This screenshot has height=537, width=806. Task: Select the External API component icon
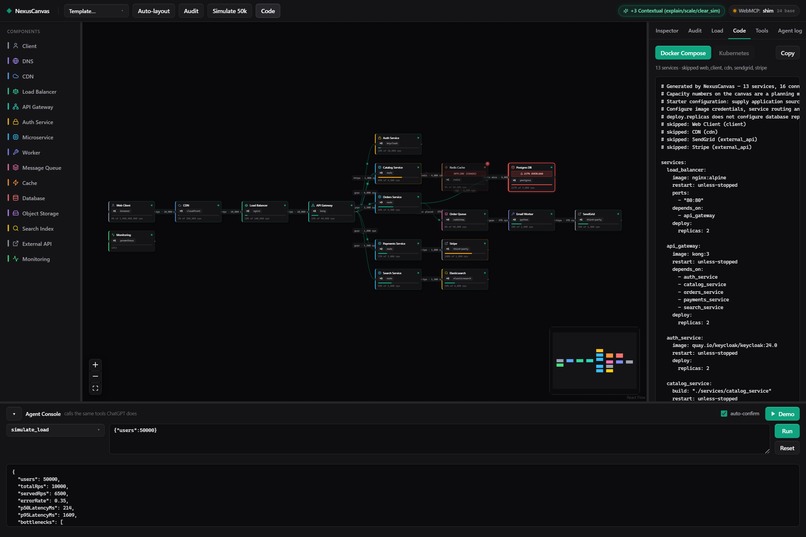(x=15, y=244)
